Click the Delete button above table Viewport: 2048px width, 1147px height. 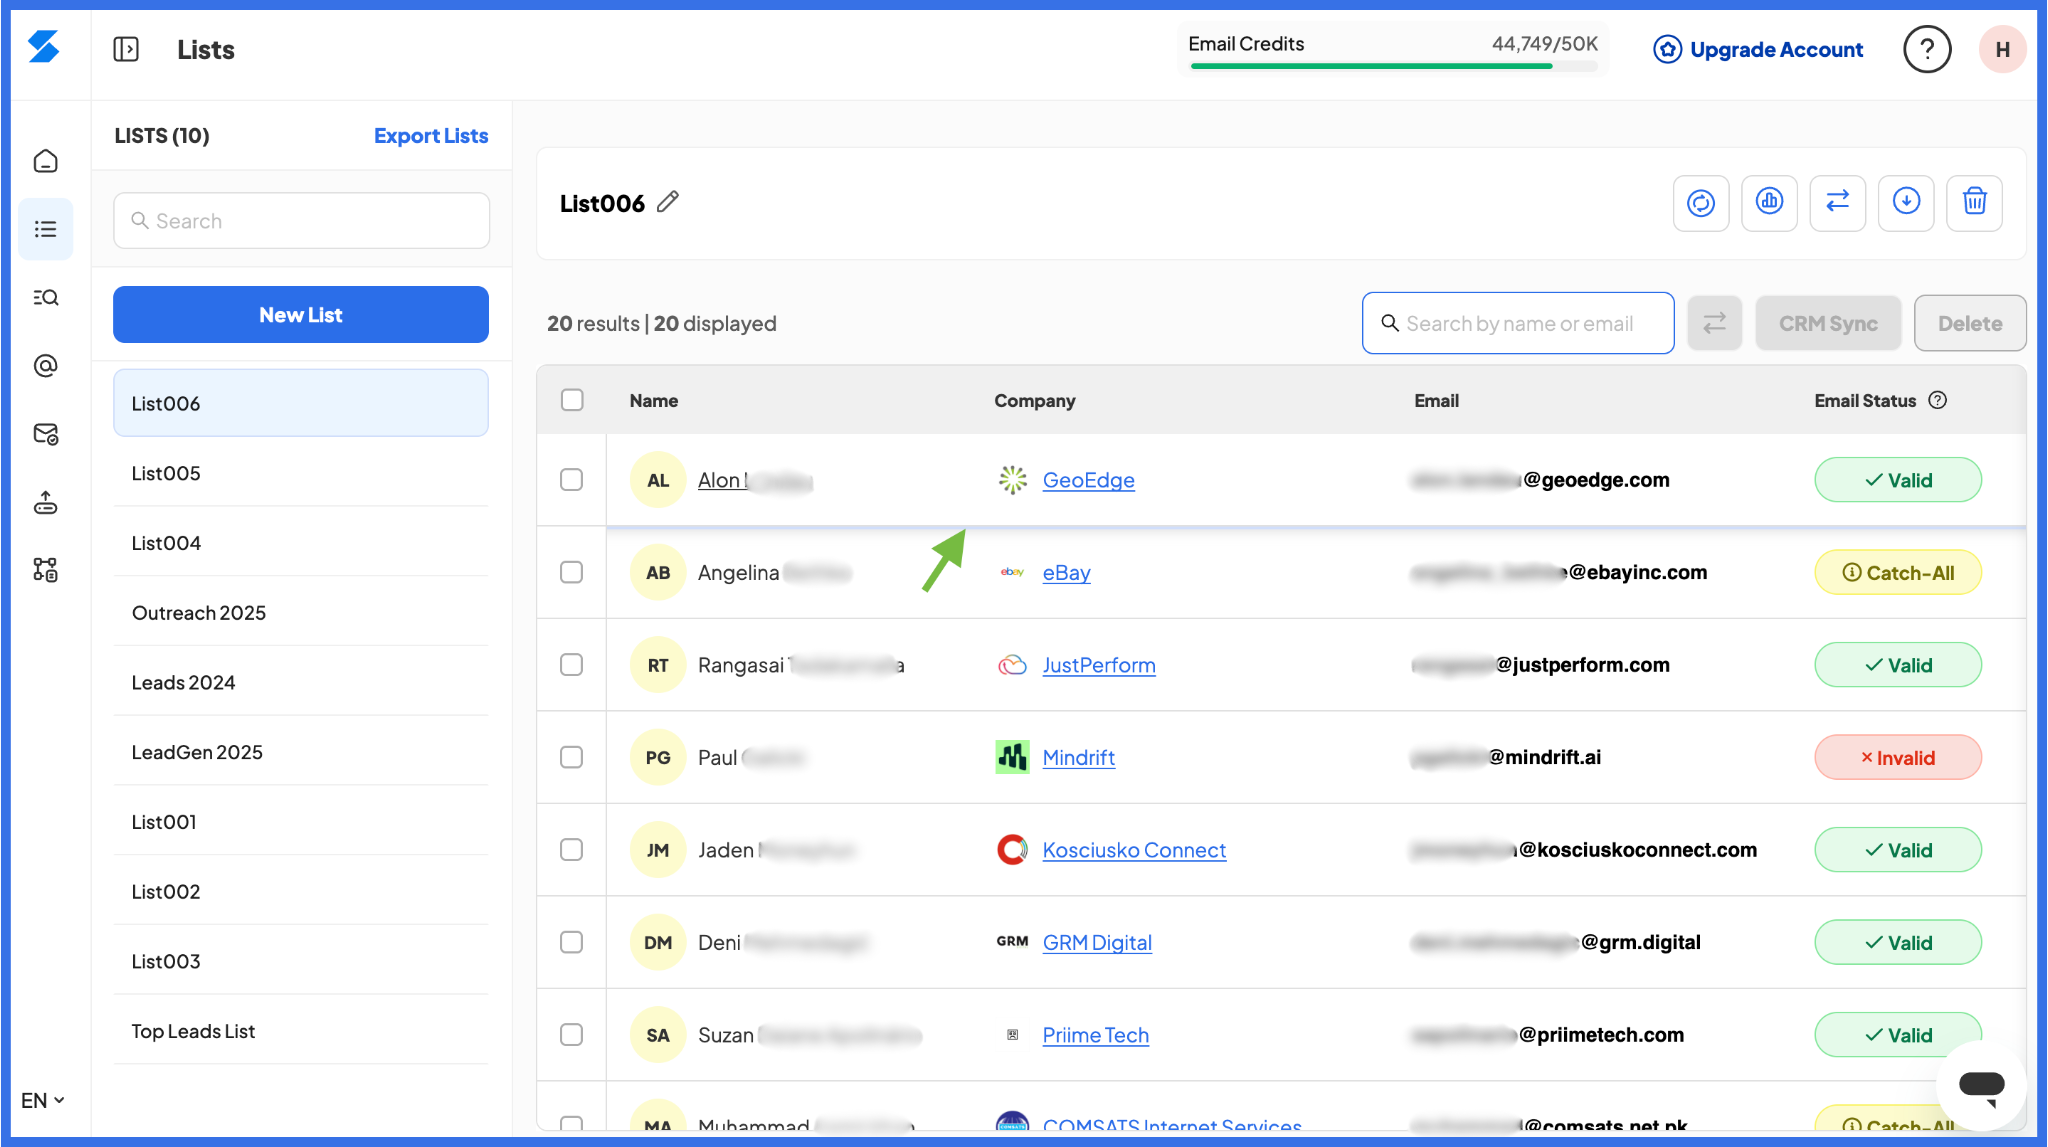[1970, 323]
